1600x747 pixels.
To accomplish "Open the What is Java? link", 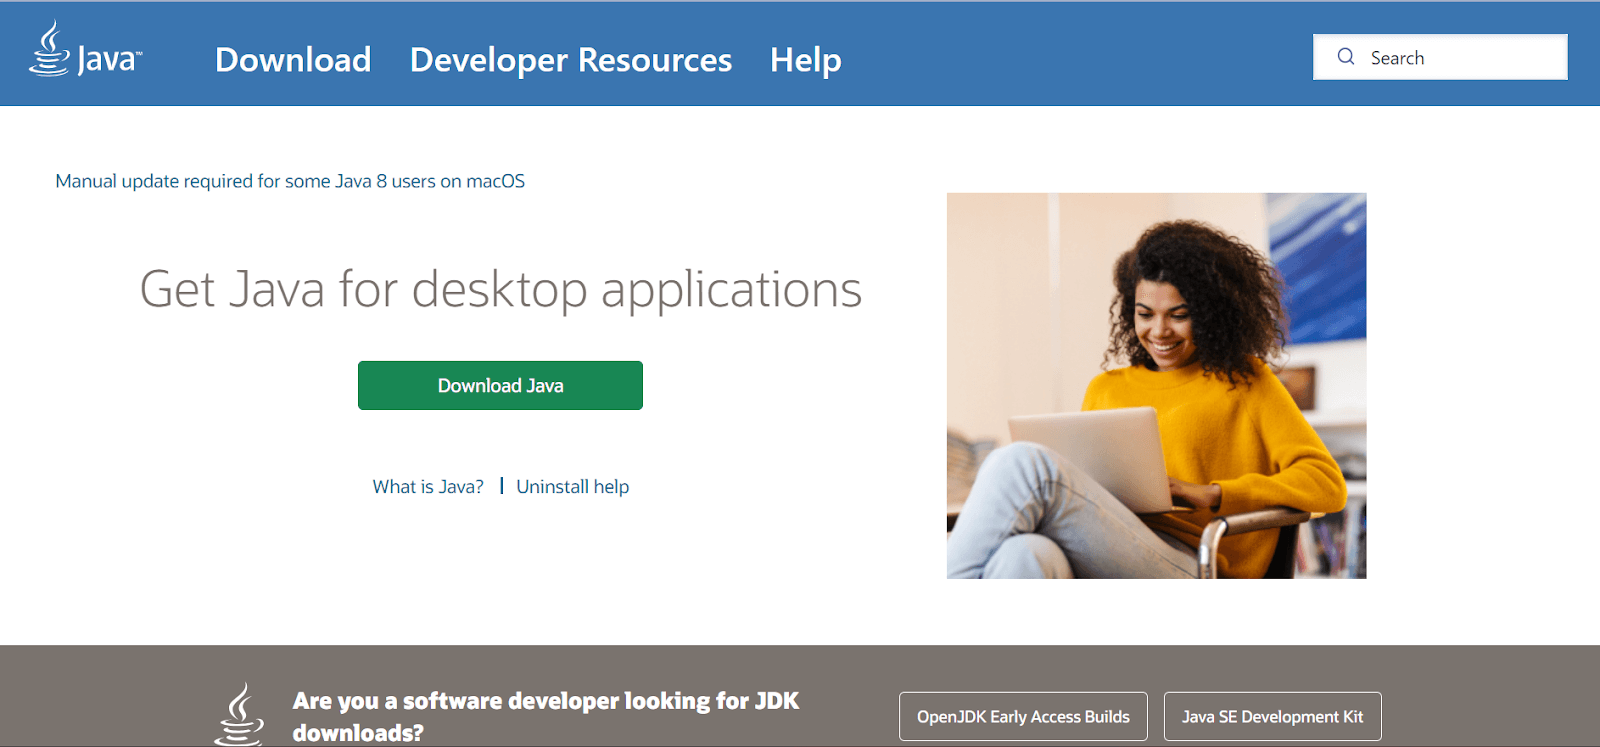I will coord(428,487).
